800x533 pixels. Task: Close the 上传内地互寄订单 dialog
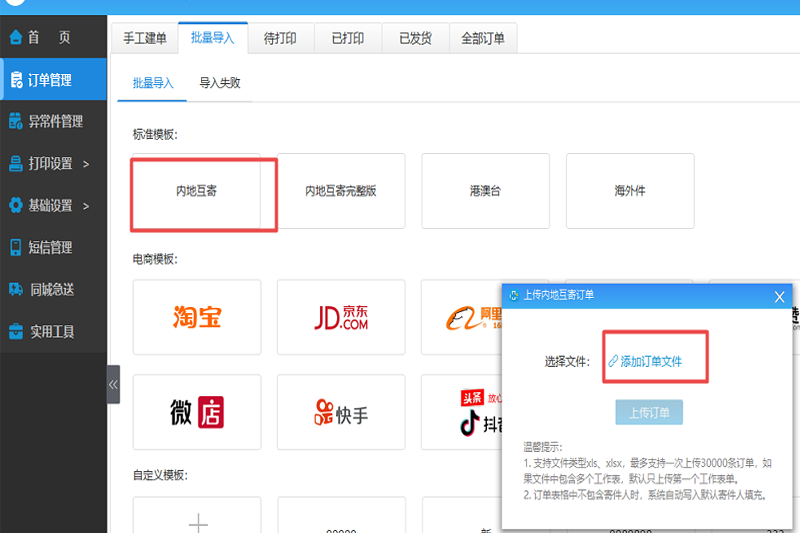pyautogui.click(x=779, y=297)
